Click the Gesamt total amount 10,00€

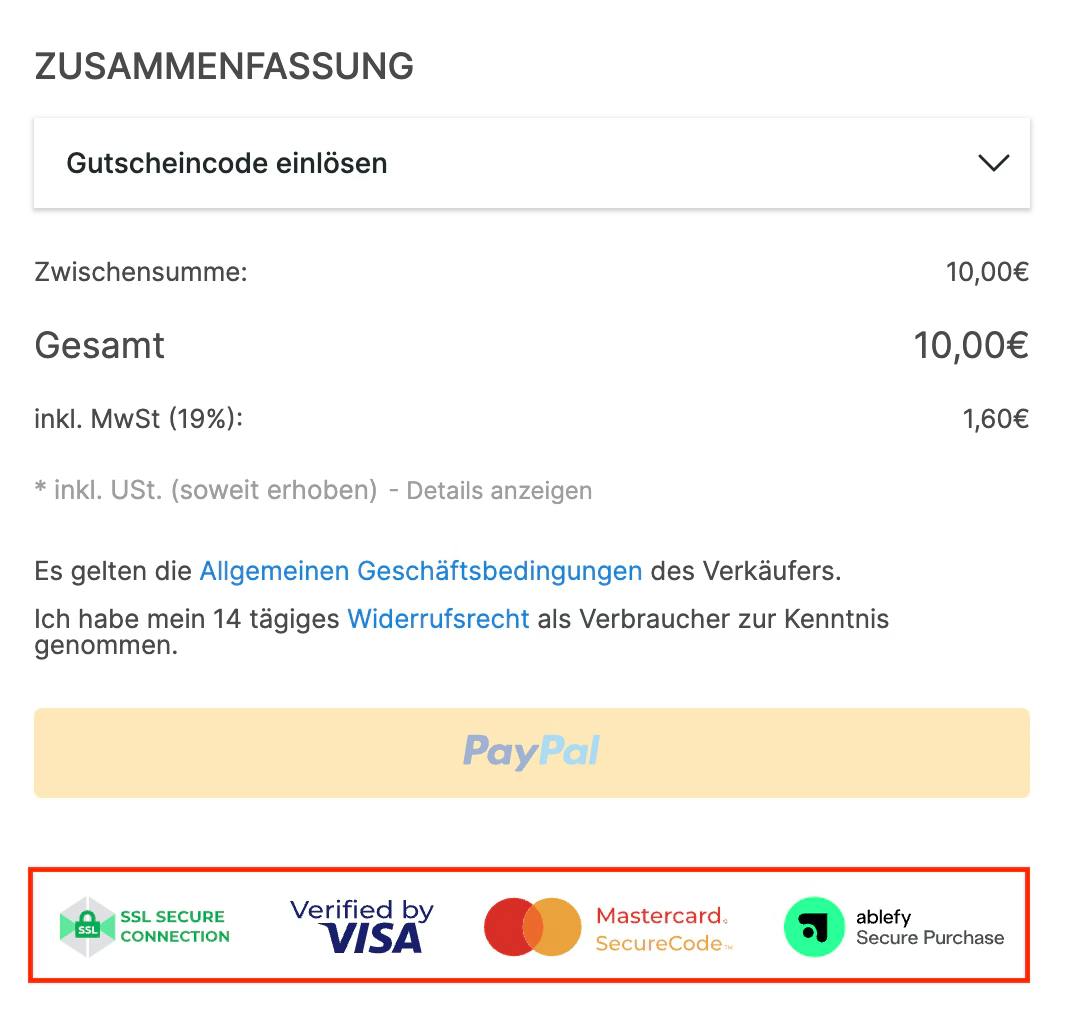(x=971, y=345)
